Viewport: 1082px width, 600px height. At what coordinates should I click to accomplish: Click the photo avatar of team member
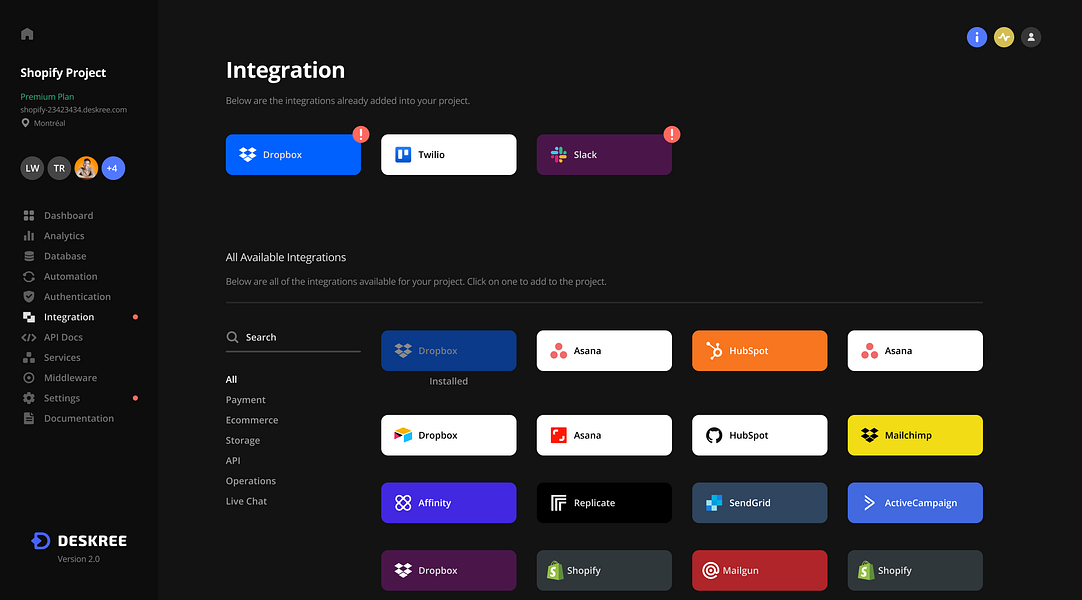(x=86, y=168)
